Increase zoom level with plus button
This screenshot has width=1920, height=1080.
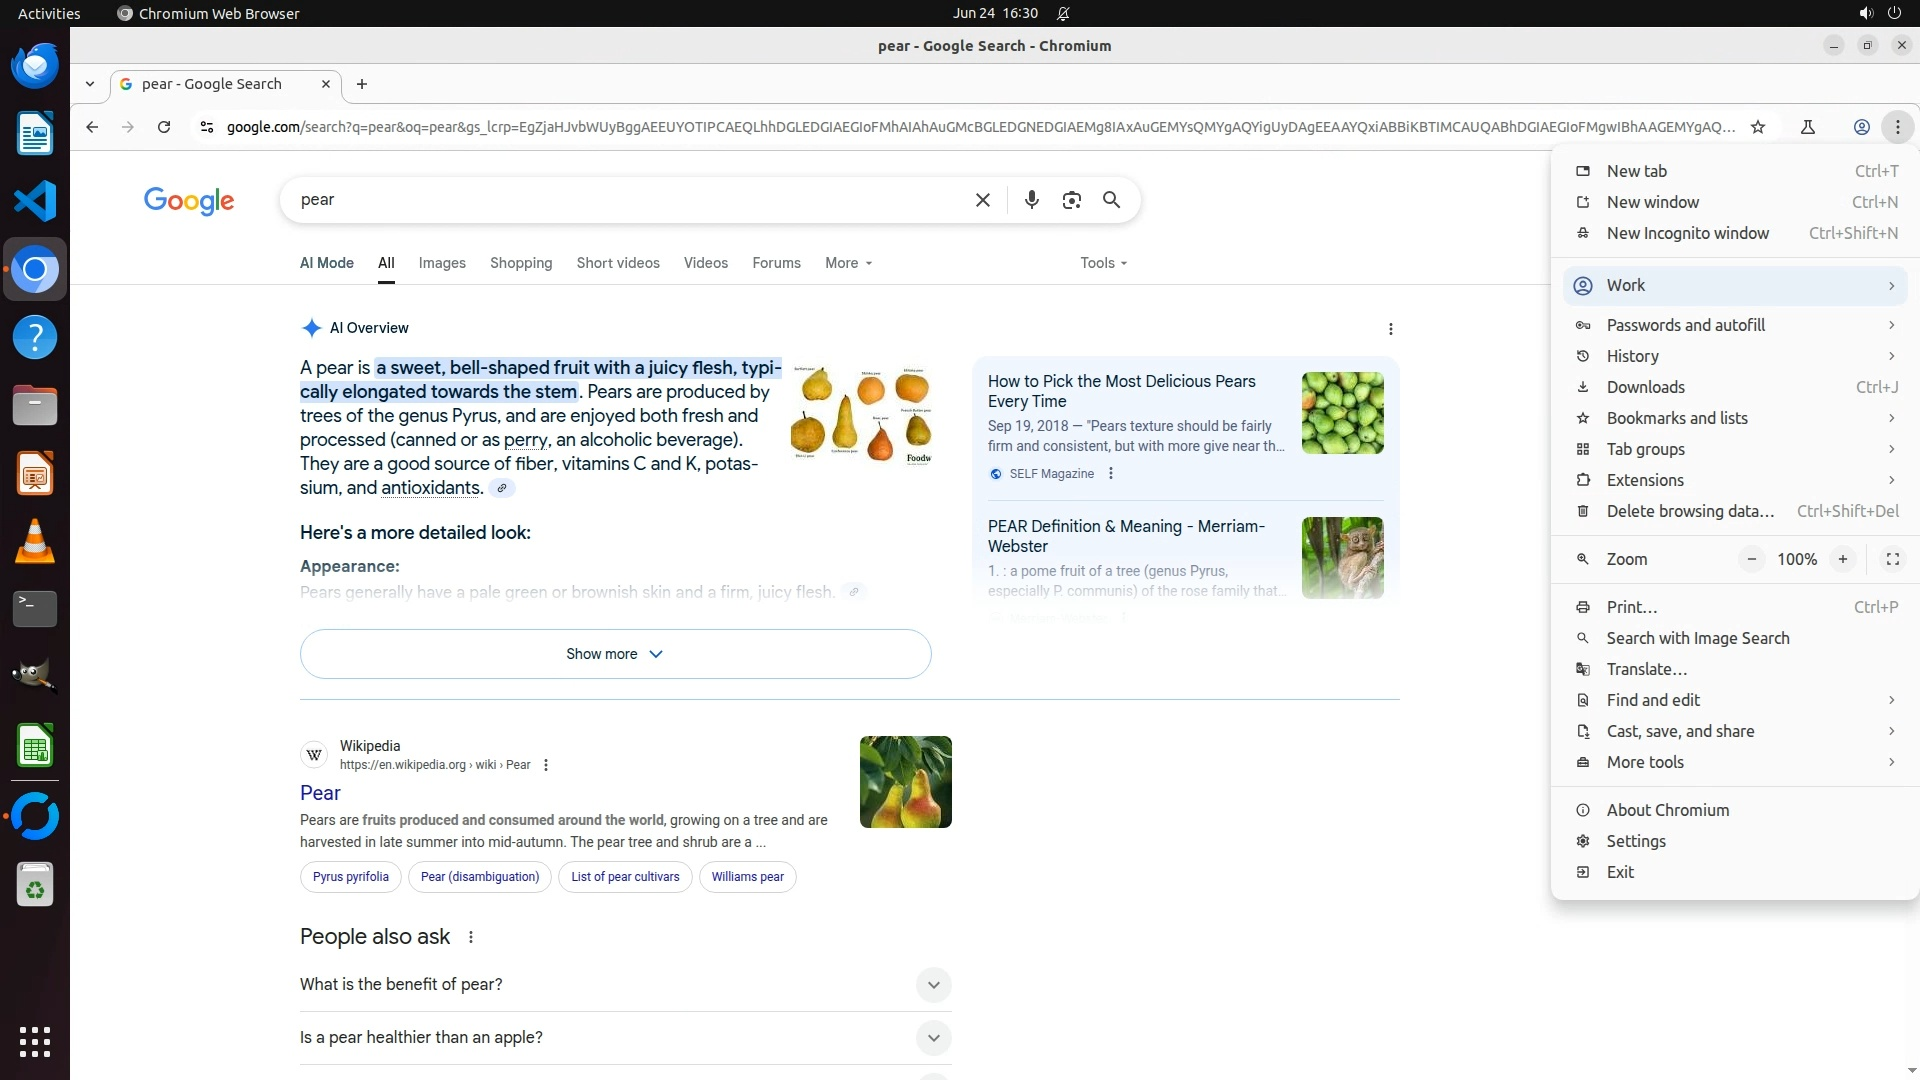click(1842, 559)
